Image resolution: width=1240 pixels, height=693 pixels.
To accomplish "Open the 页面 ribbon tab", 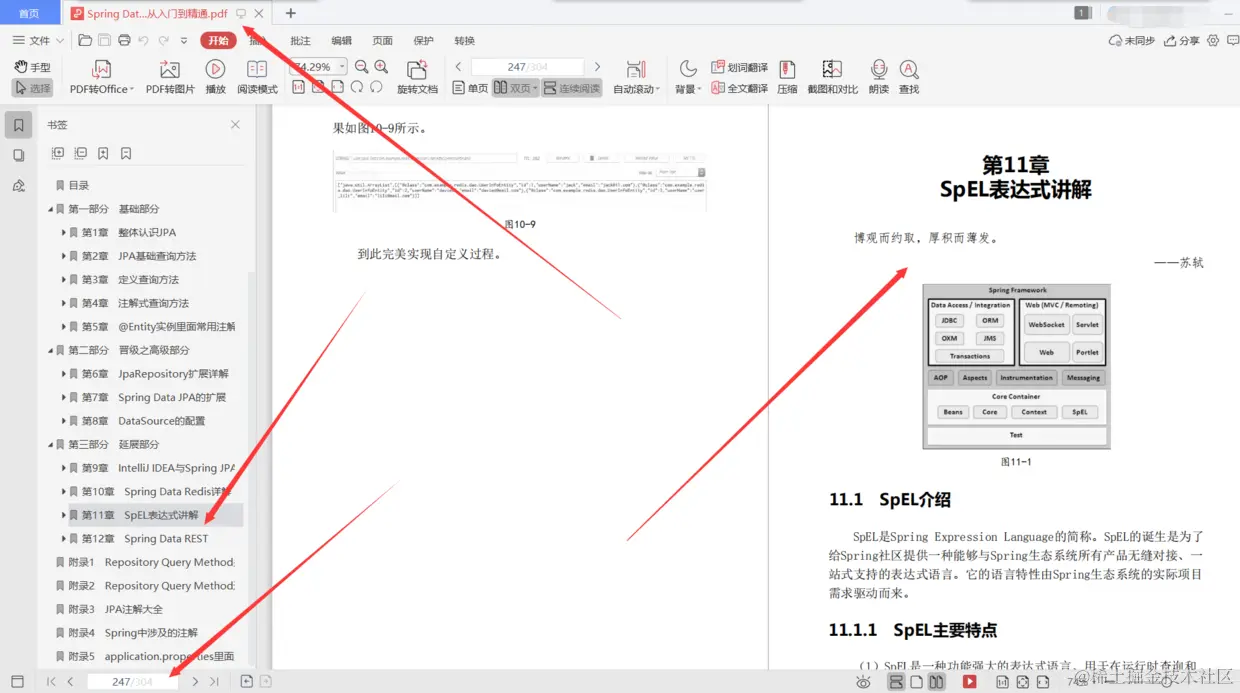I will point(382,41).
